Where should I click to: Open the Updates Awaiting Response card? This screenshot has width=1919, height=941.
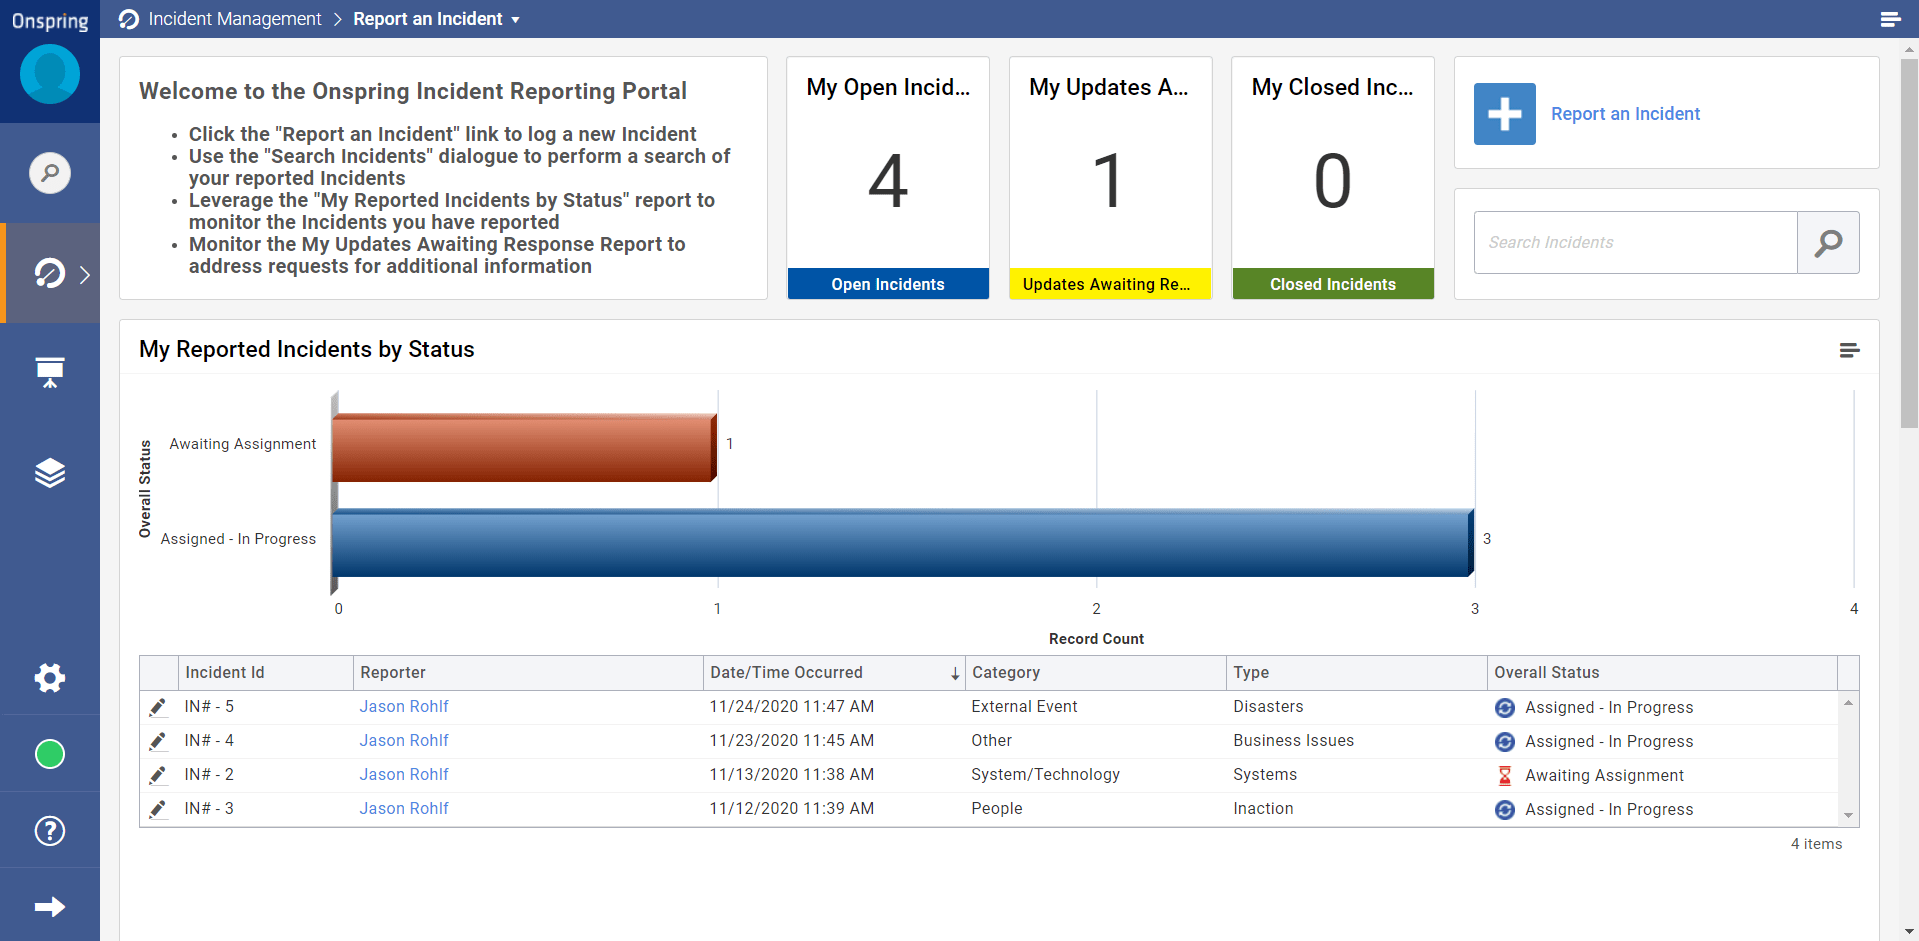pos(1110,178)
